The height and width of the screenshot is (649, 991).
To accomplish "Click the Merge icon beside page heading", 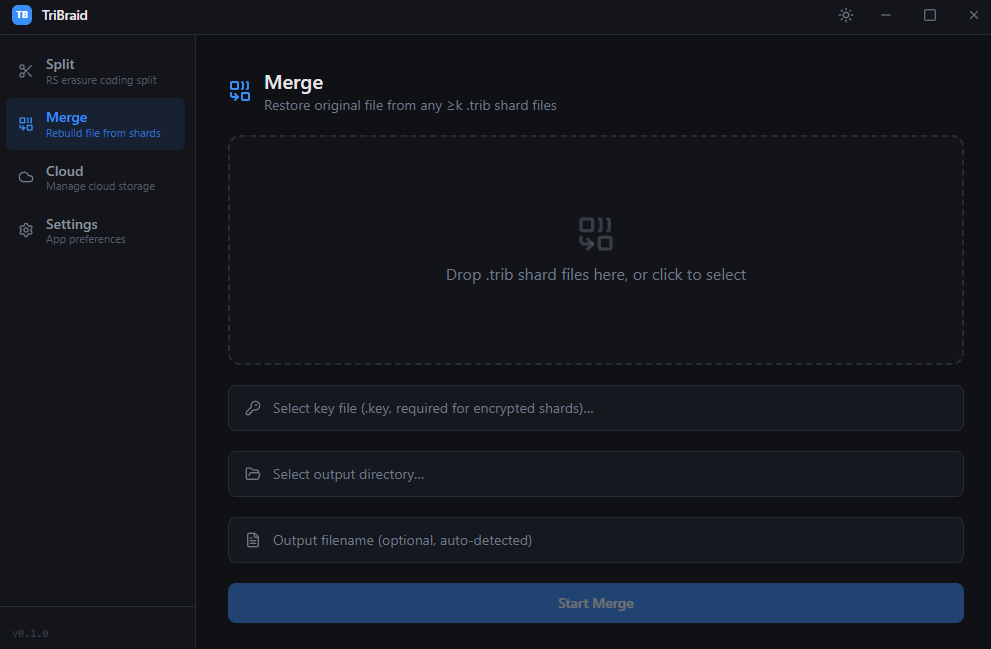I will pos(240,92).
